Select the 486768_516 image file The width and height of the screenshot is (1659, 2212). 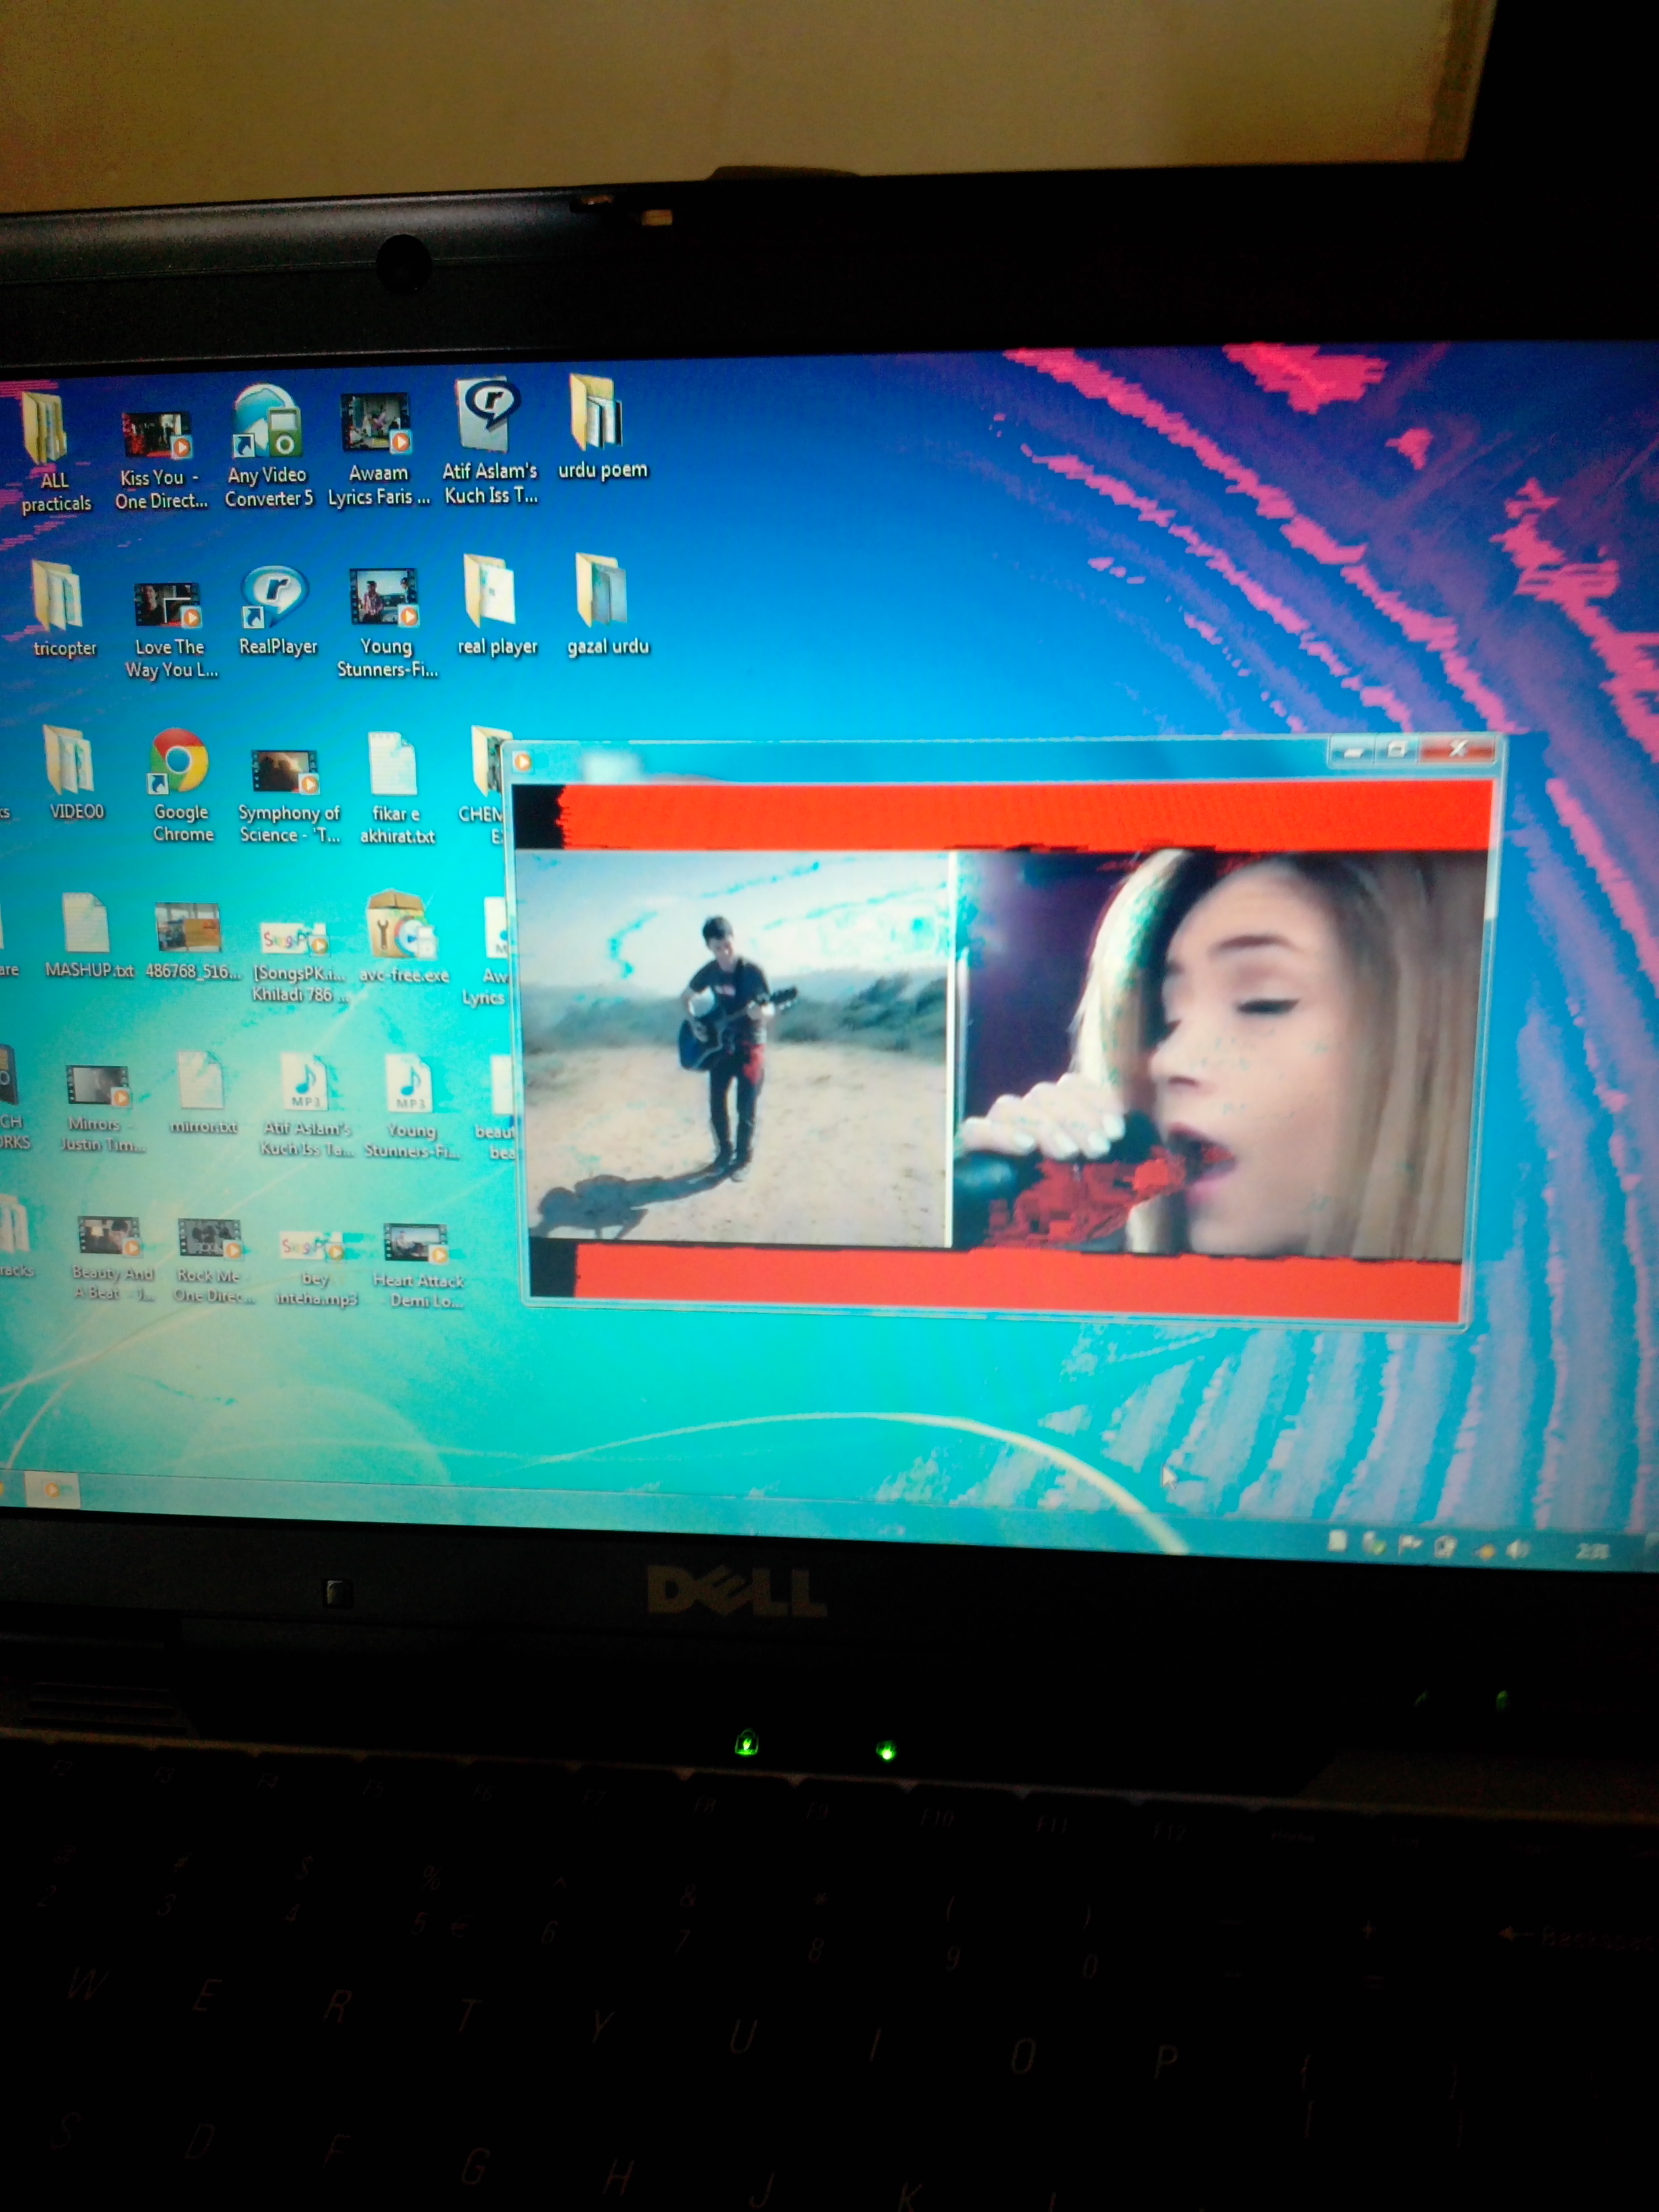coord(191,941)
